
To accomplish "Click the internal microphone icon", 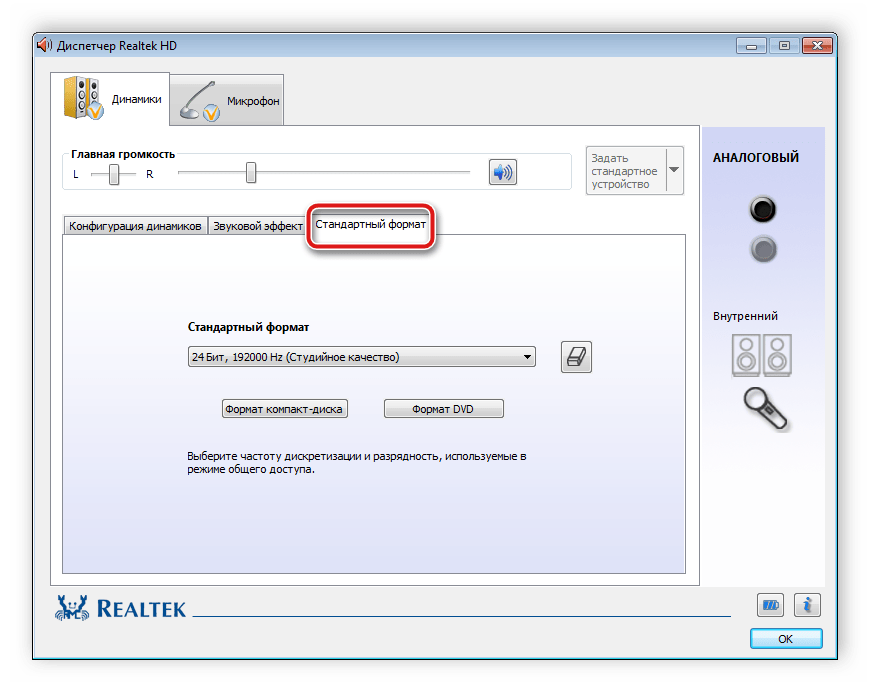I will [765, 407].
